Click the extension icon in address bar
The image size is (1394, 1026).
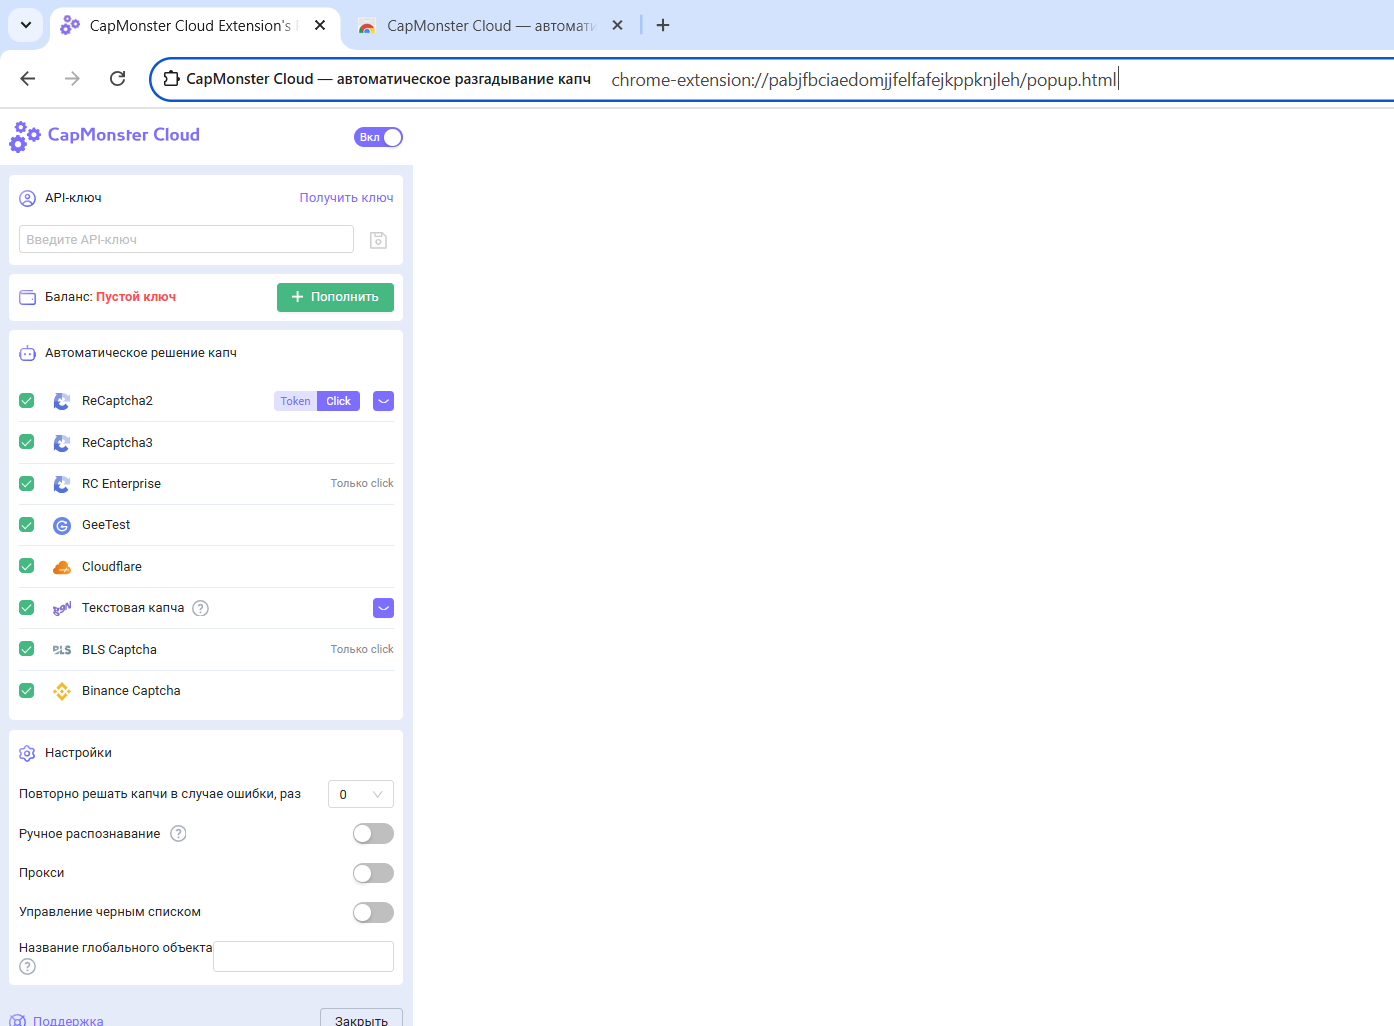172,79
